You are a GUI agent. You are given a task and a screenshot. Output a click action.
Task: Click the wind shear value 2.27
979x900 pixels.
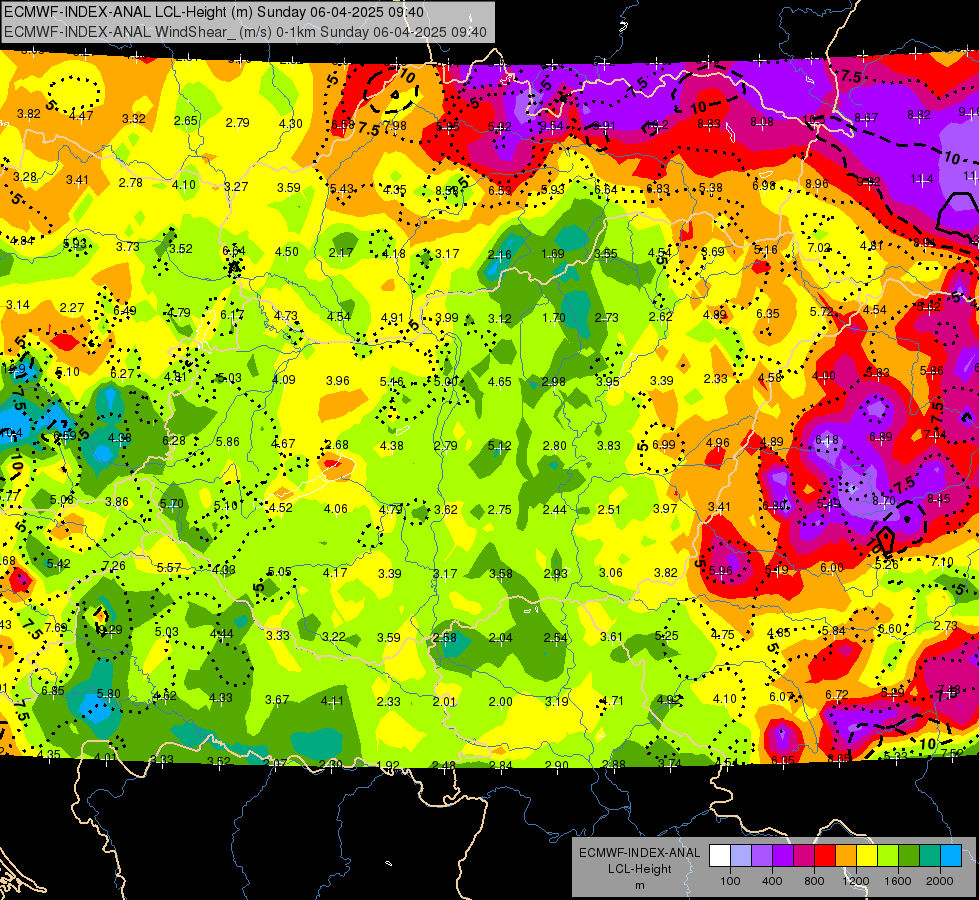click(72, 307)
